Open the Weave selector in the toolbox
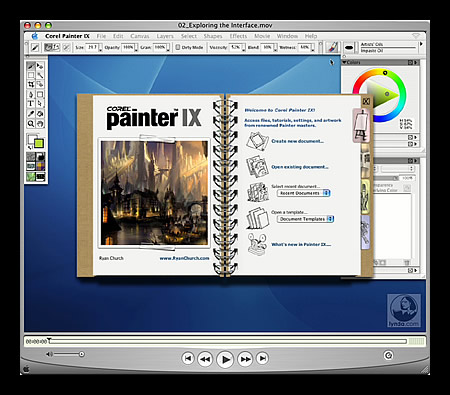 click(x=40, y=166)
